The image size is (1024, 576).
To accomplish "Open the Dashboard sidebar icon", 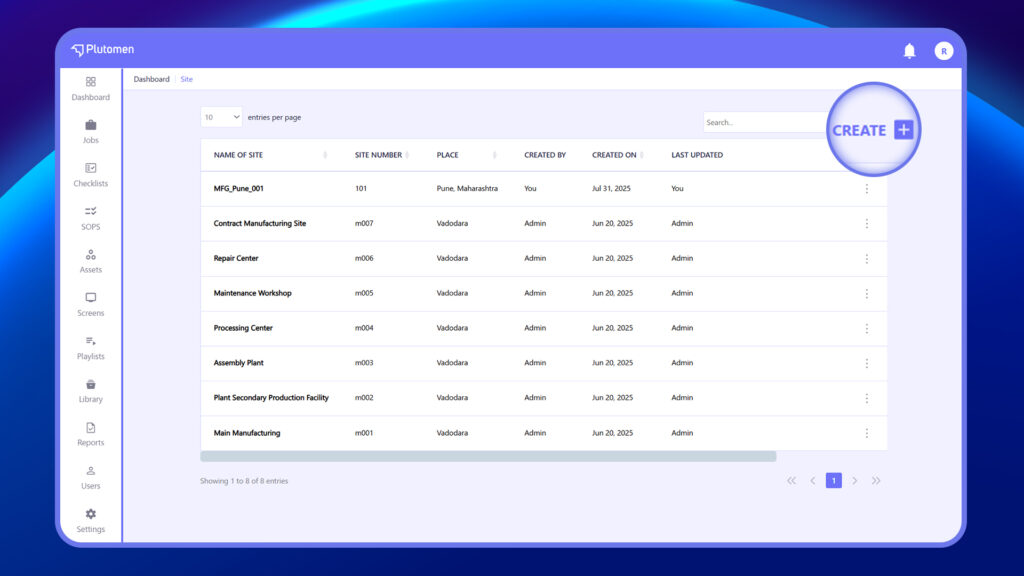I will 90,82.
